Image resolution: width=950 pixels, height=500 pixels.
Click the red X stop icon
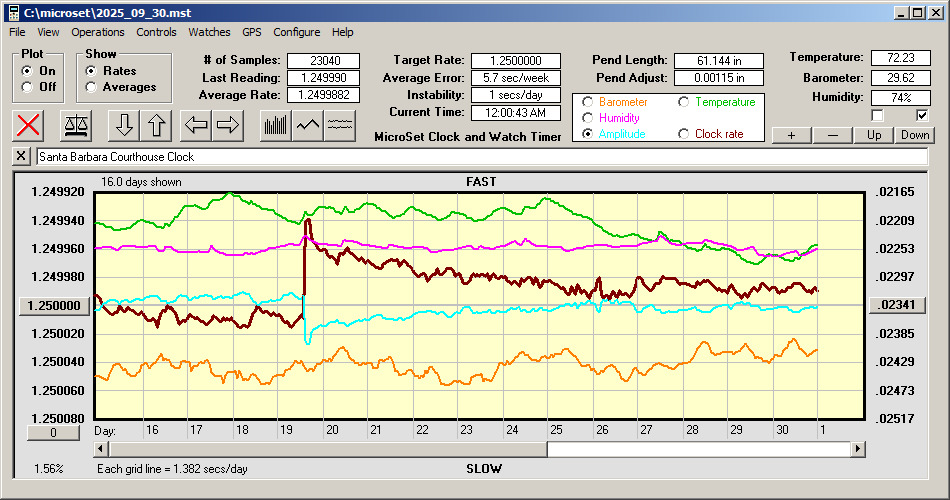(x=30, y=125)
